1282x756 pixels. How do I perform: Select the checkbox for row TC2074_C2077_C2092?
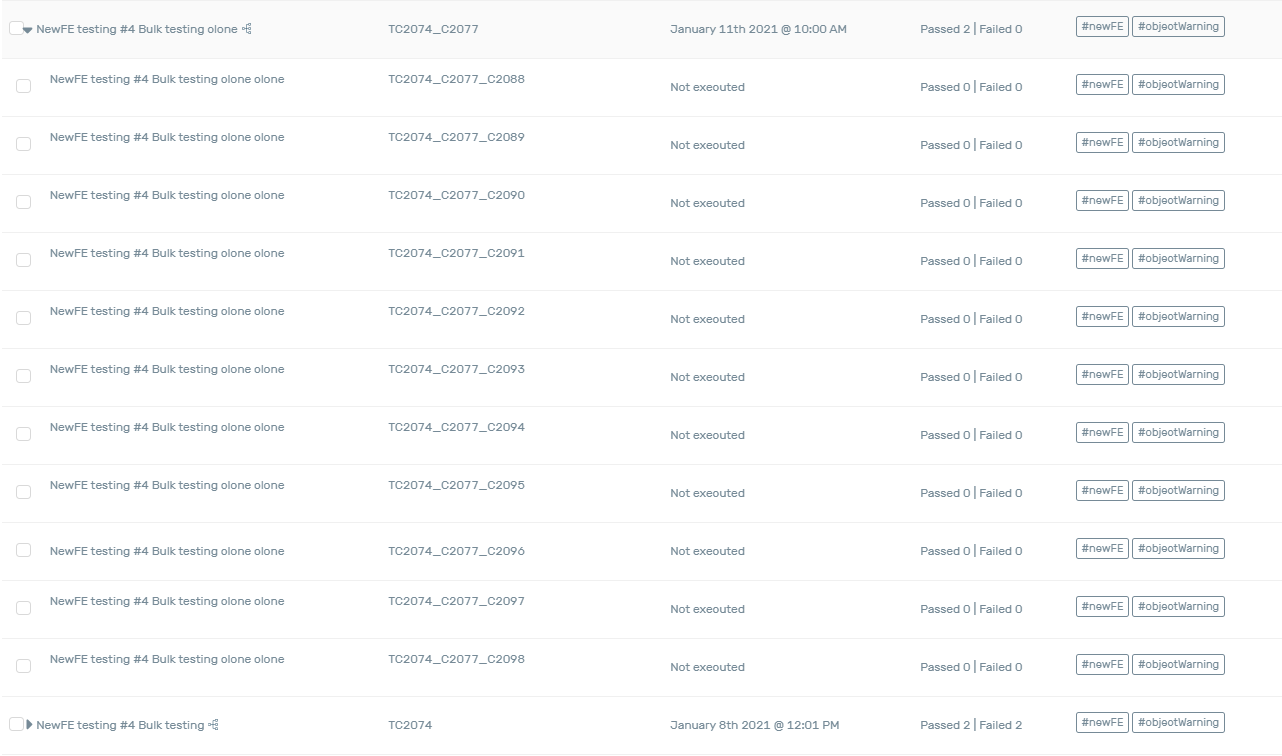click(24, 319)
